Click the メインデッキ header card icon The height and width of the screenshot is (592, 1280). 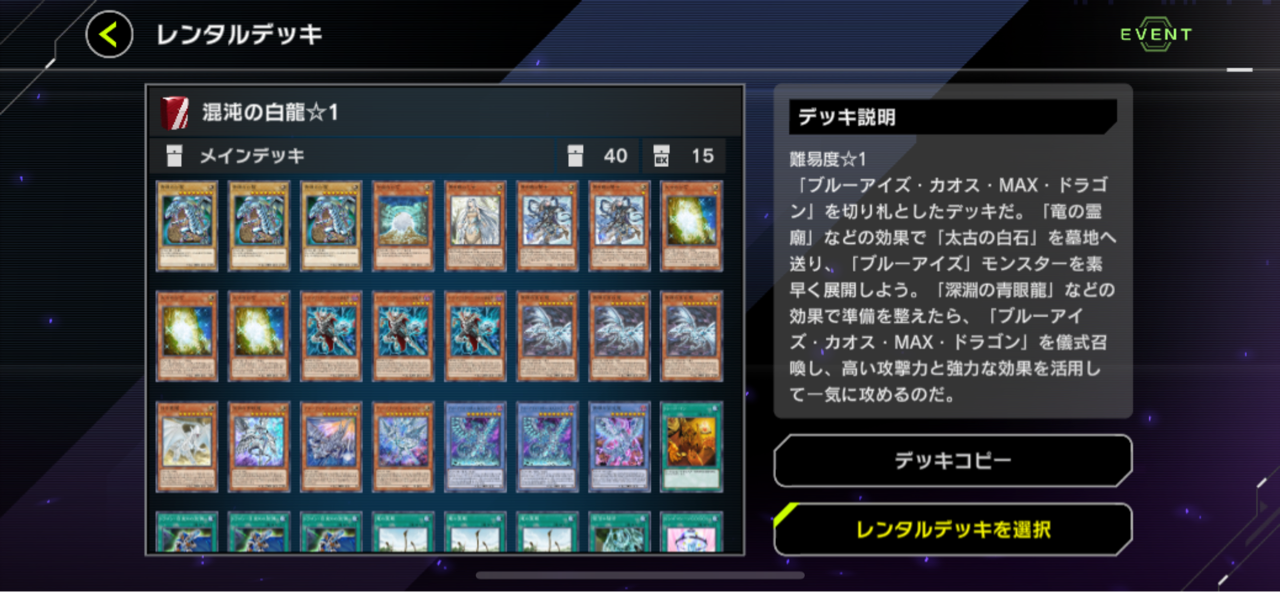pos(175,155)
